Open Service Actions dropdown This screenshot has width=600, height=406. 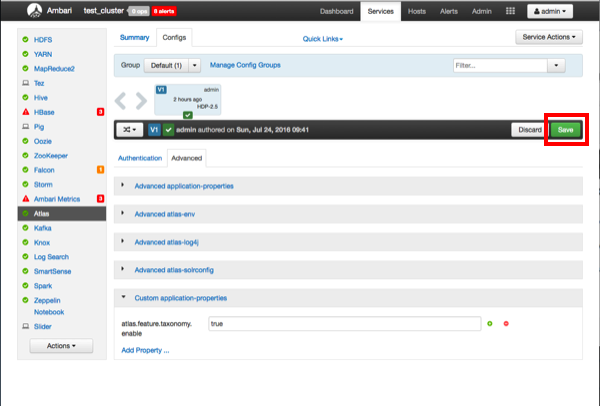[x=549, y=37]
